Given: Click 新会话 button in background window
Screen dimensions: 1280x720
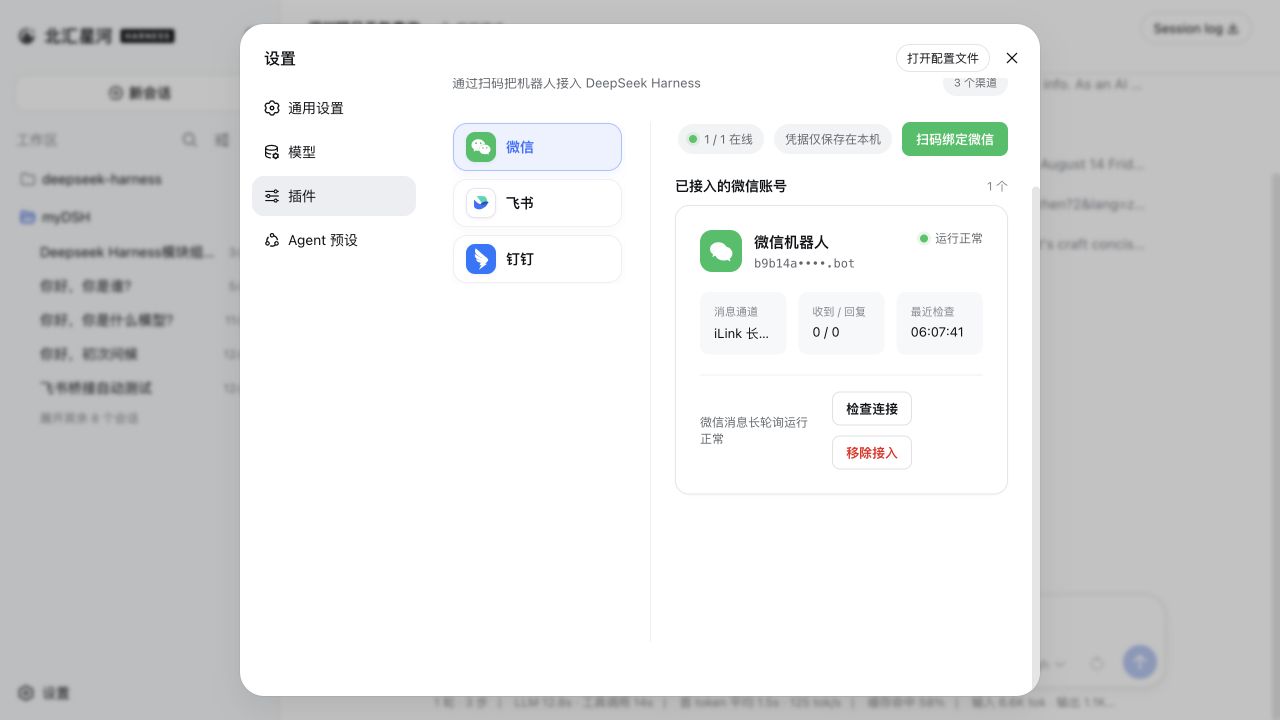Looking at the screenshot, I should [x=140, y=93].
